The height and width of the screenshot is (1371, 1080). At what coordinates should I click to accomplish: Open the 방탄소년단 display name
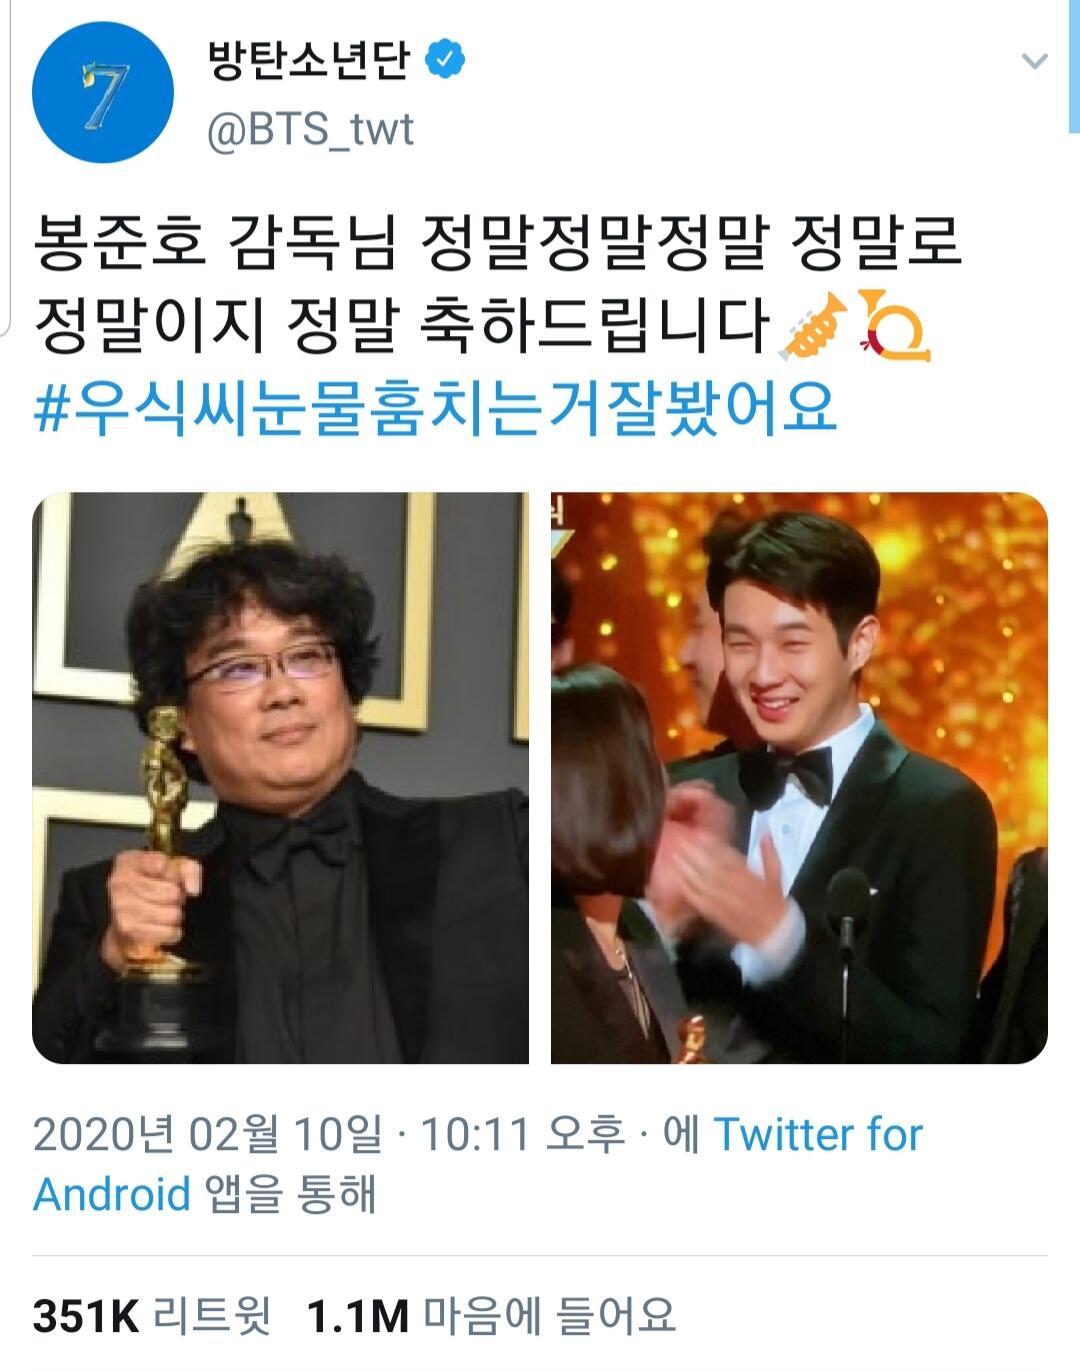point(309,60)
